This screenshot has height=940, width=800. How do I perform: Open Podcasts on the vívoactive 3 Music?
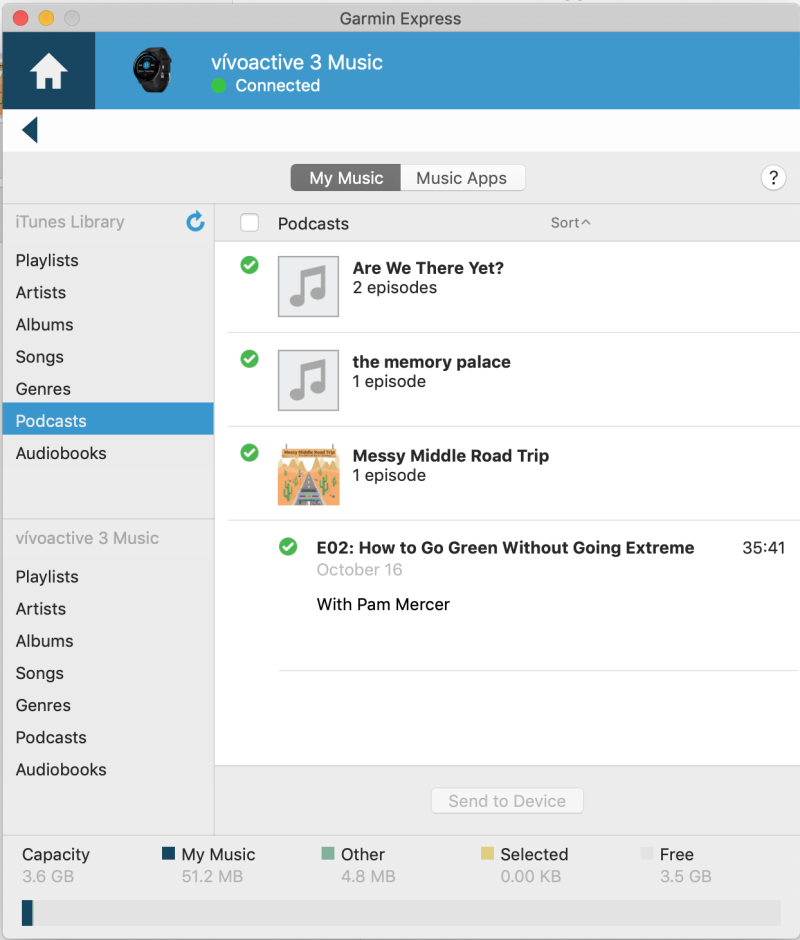108,737
